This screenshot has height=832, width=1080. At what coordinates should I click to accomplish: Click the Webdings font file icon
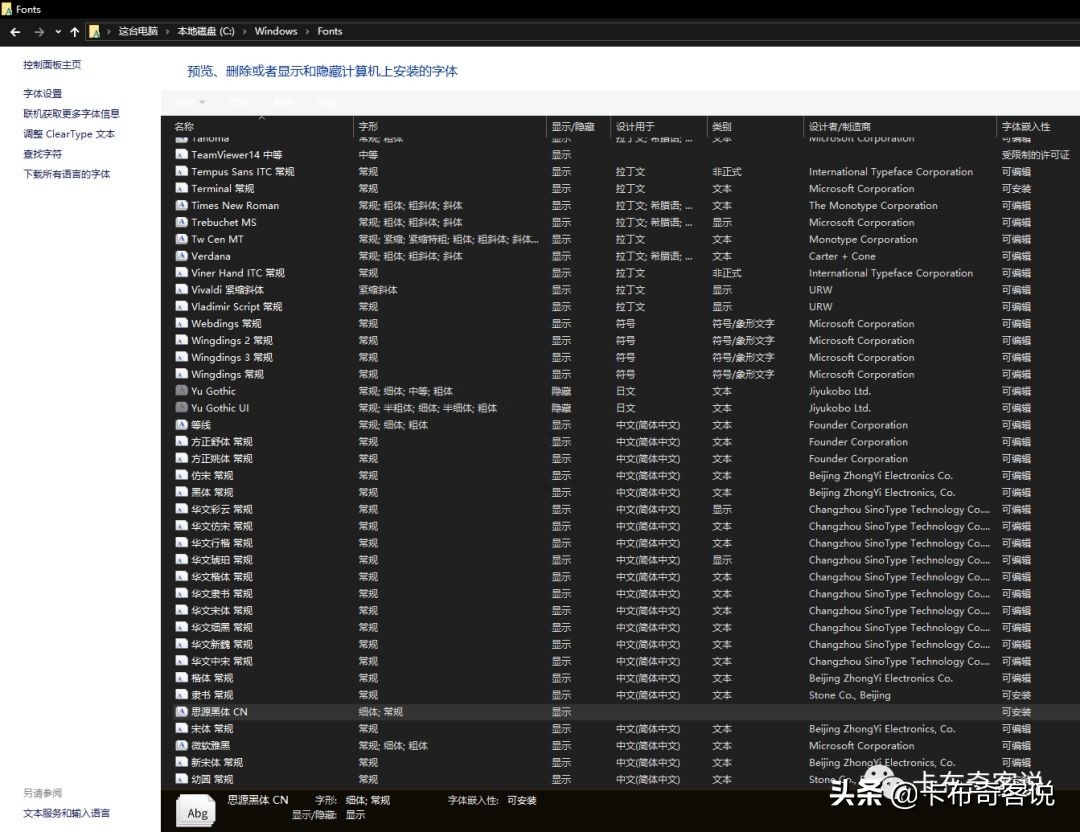point(182,323)
